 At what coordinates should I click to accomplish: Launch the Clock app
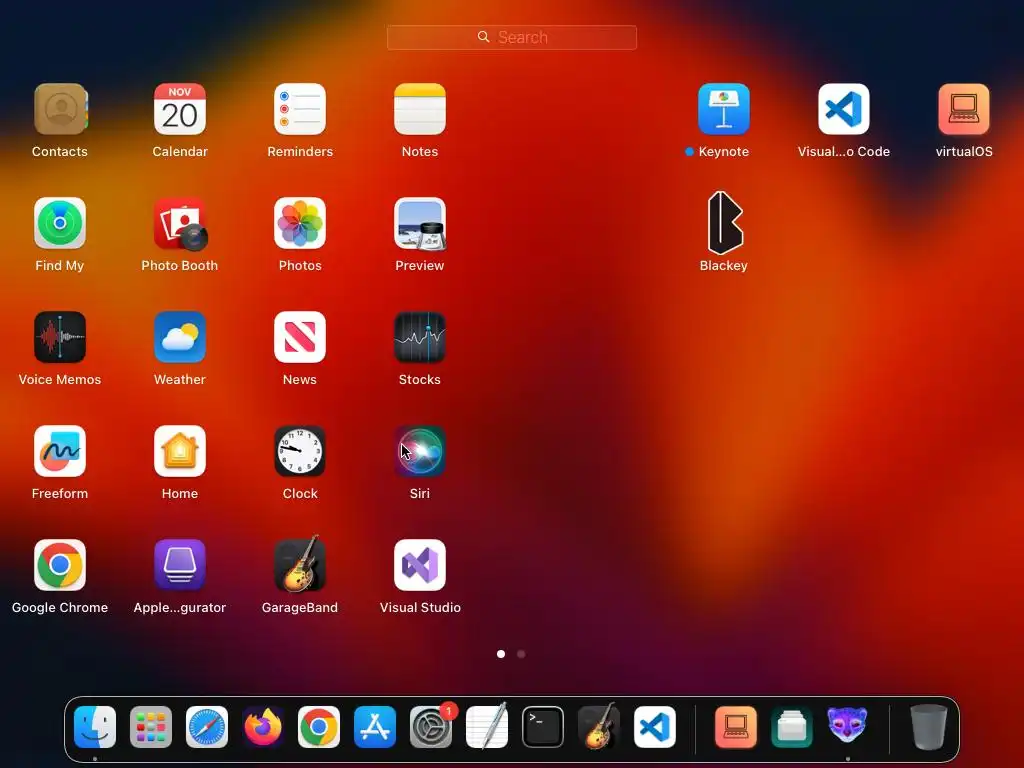click(x=300, y=451)
